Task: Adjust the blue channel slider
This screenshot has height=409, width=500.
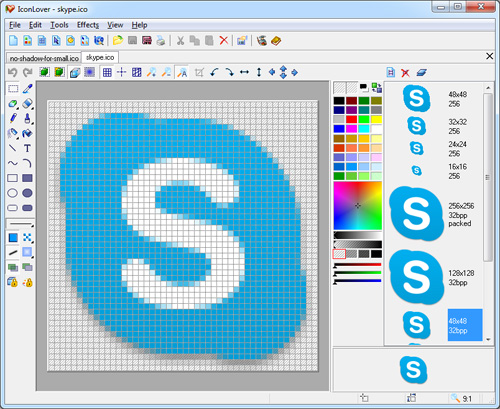Action: pos(358,281)
